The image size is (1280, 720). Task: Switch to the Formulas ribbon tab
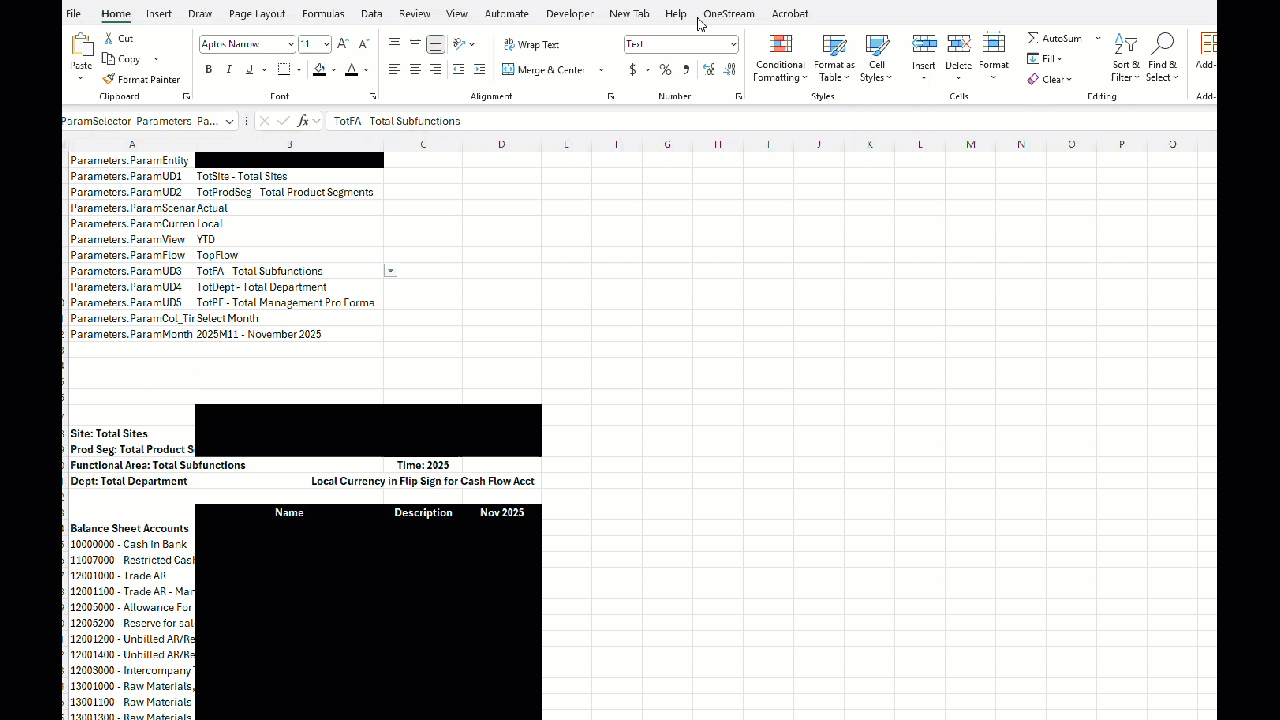tap(322, 13)
